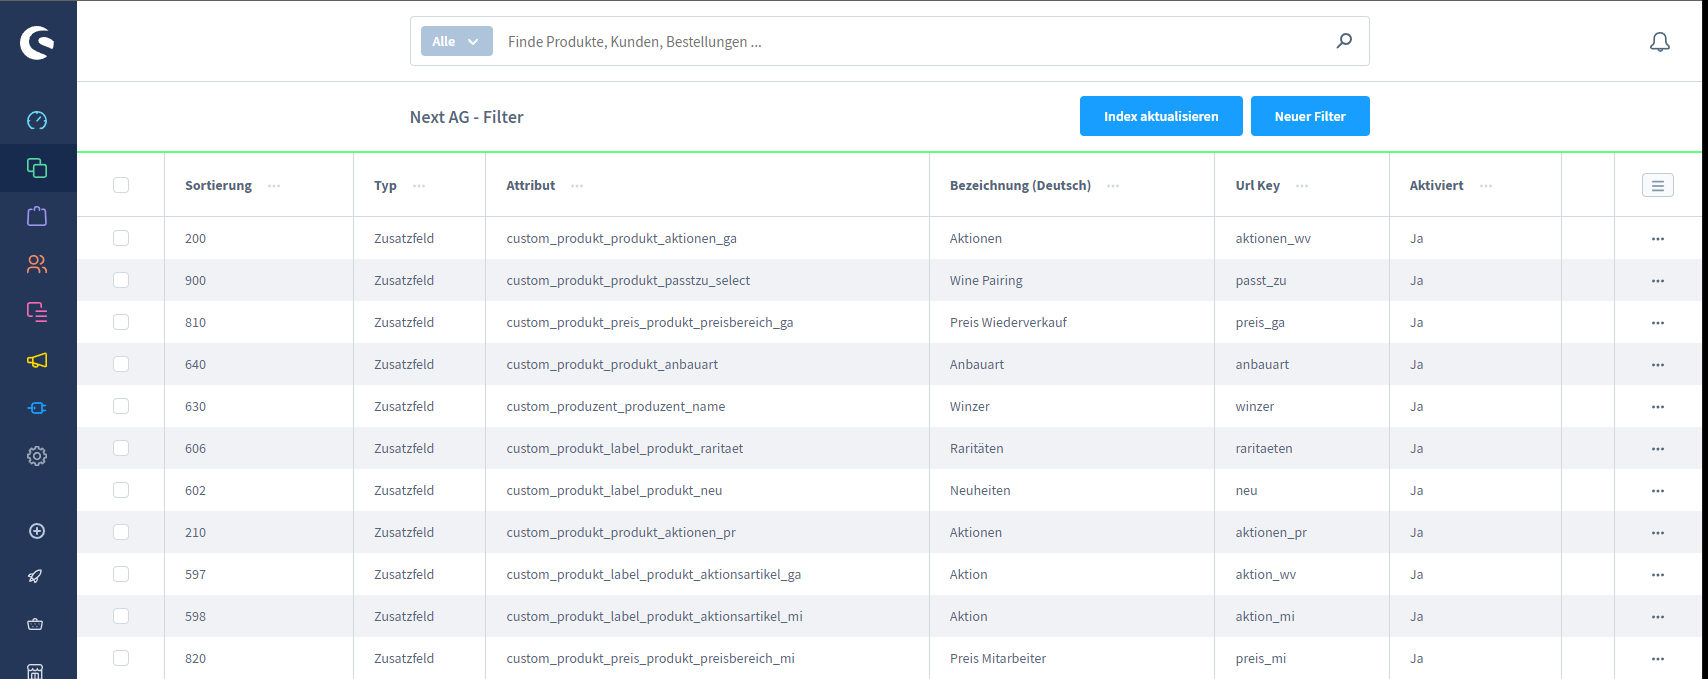Click the notification bell icon
Screen dimensions: 1708x679
pyautogui.click(x=1659, y=42)
